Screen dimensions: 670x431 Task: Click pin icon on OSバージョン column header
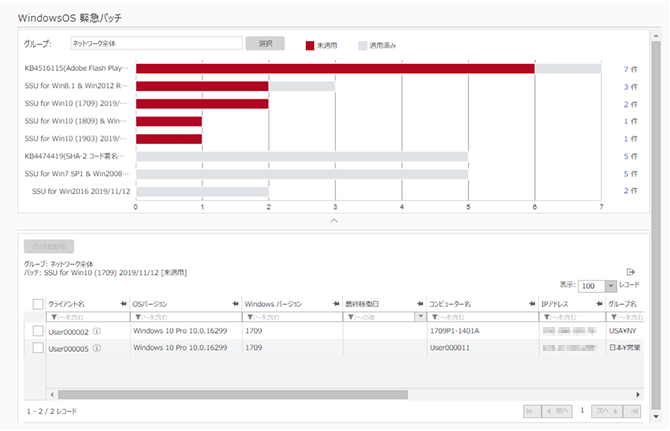236,303
